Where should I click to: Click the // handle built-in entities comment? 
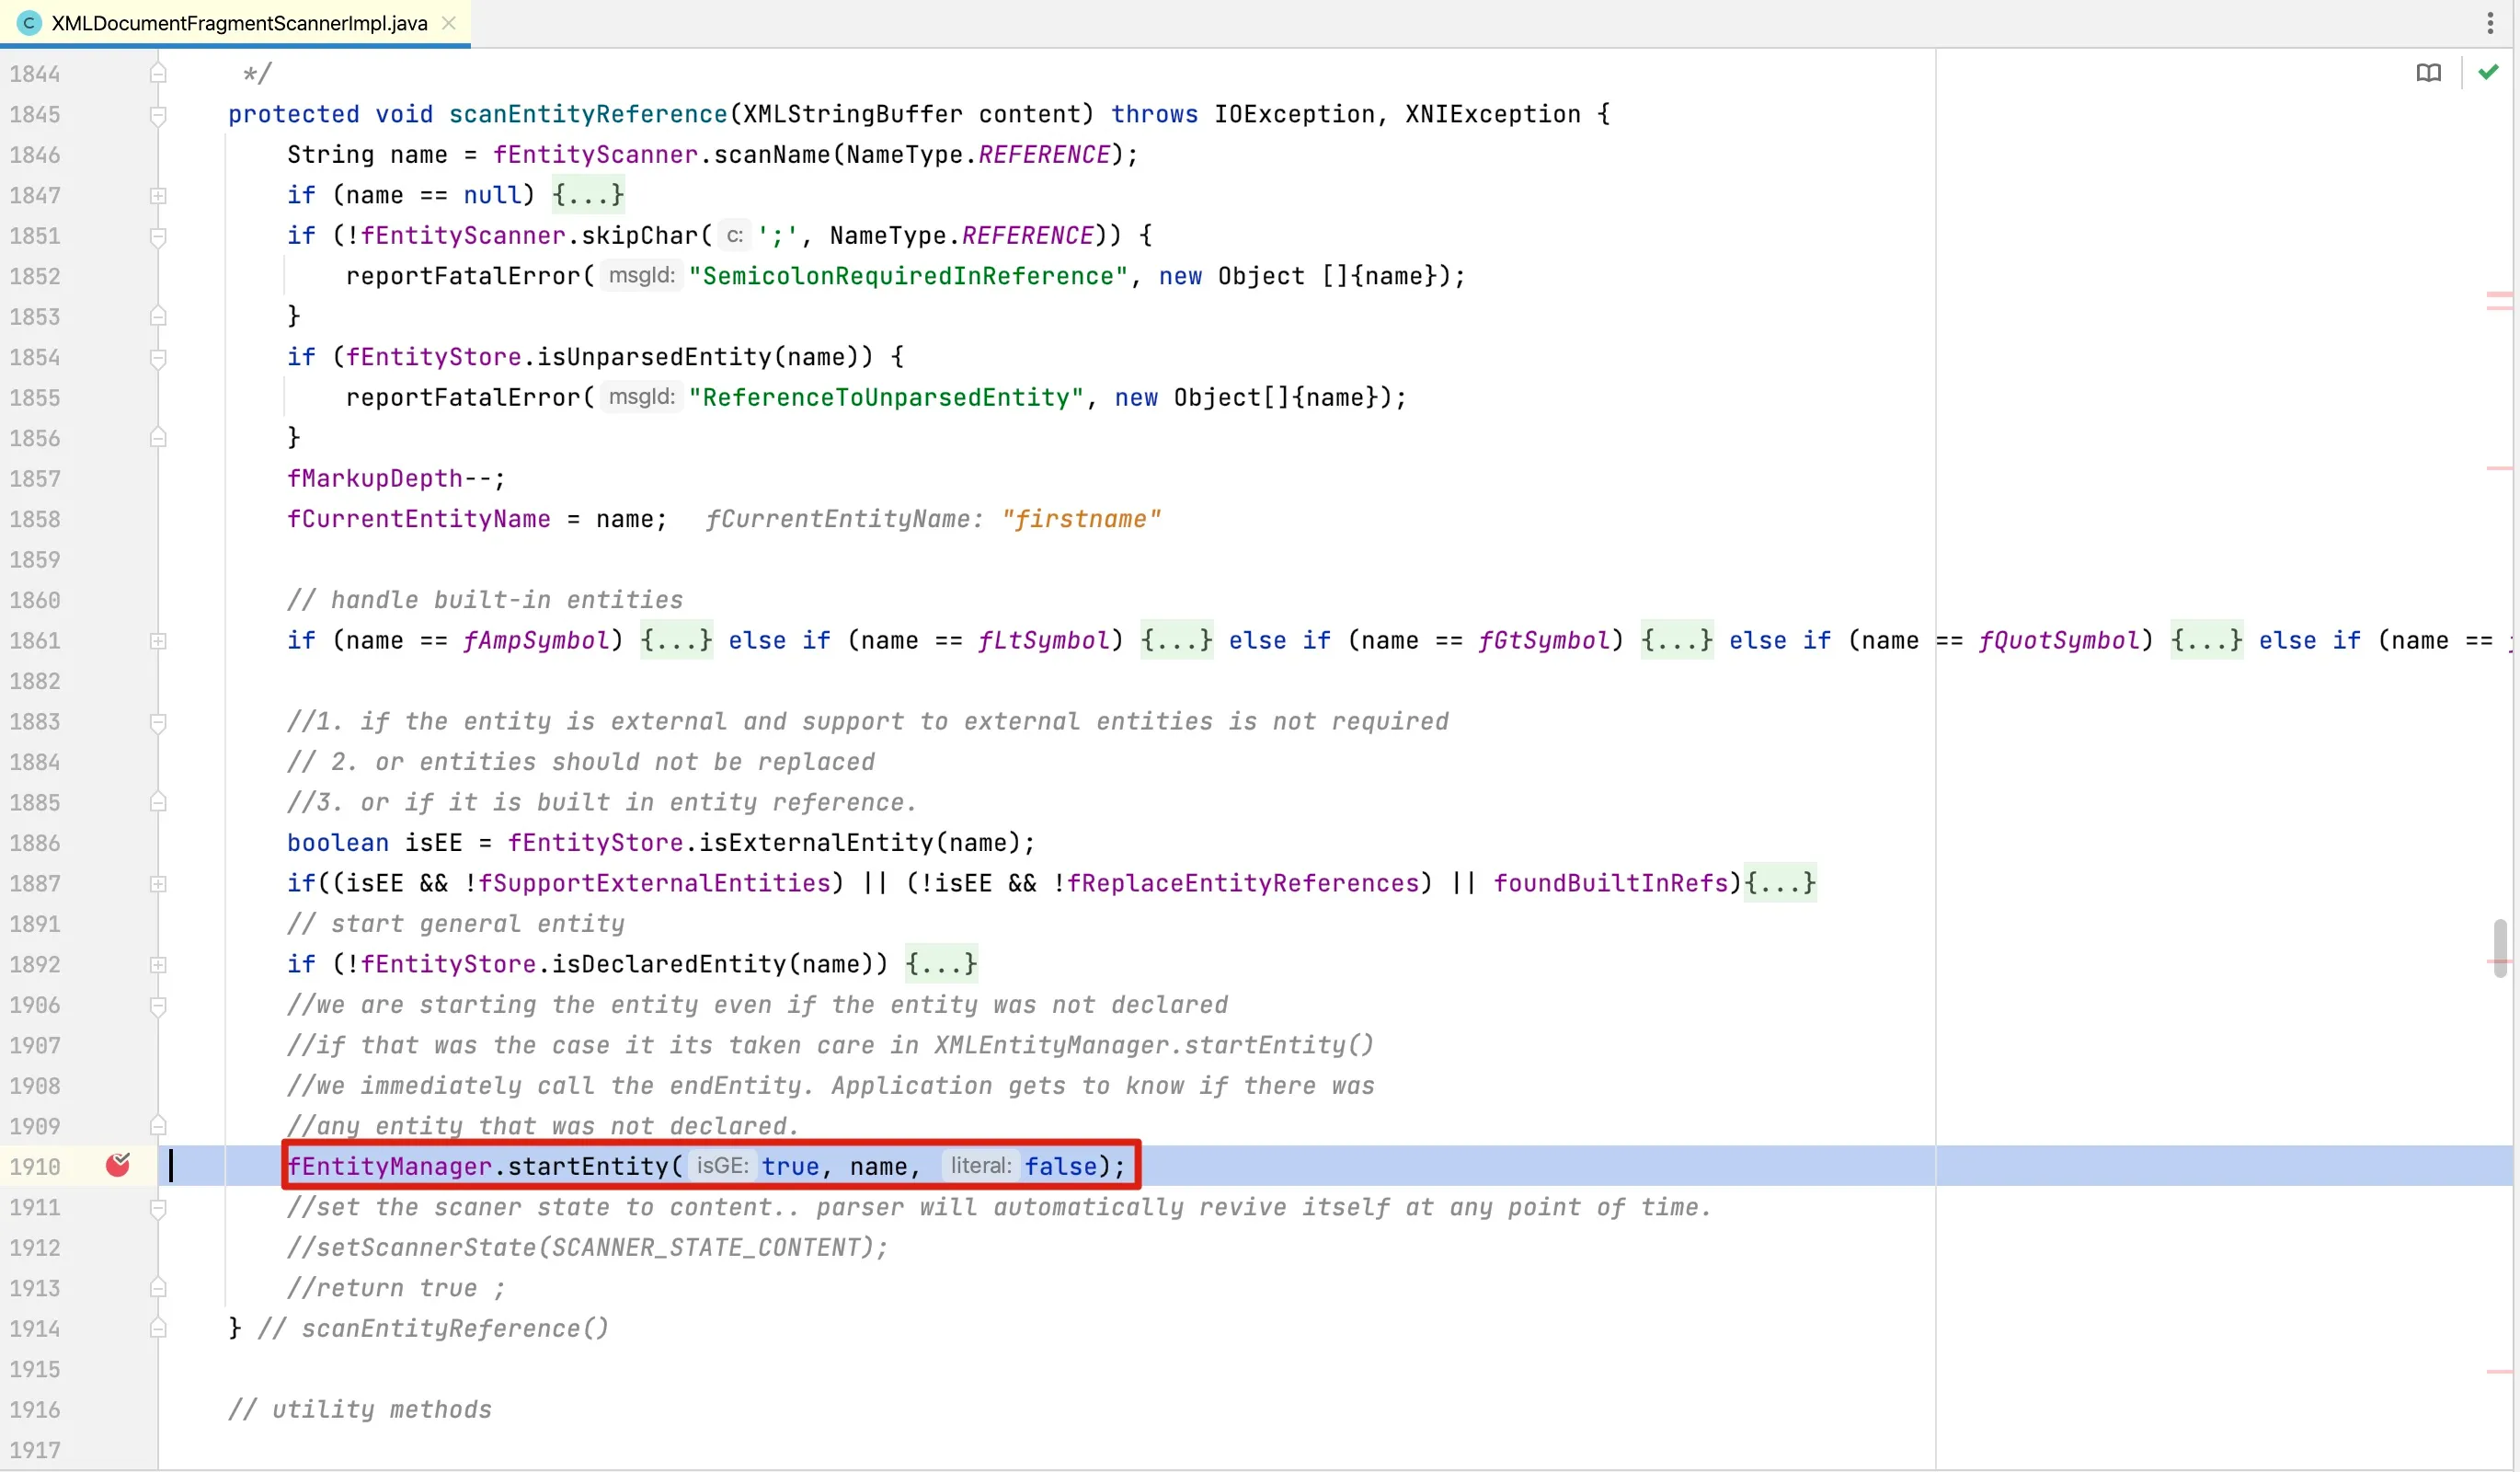click(x=485, y=601)
